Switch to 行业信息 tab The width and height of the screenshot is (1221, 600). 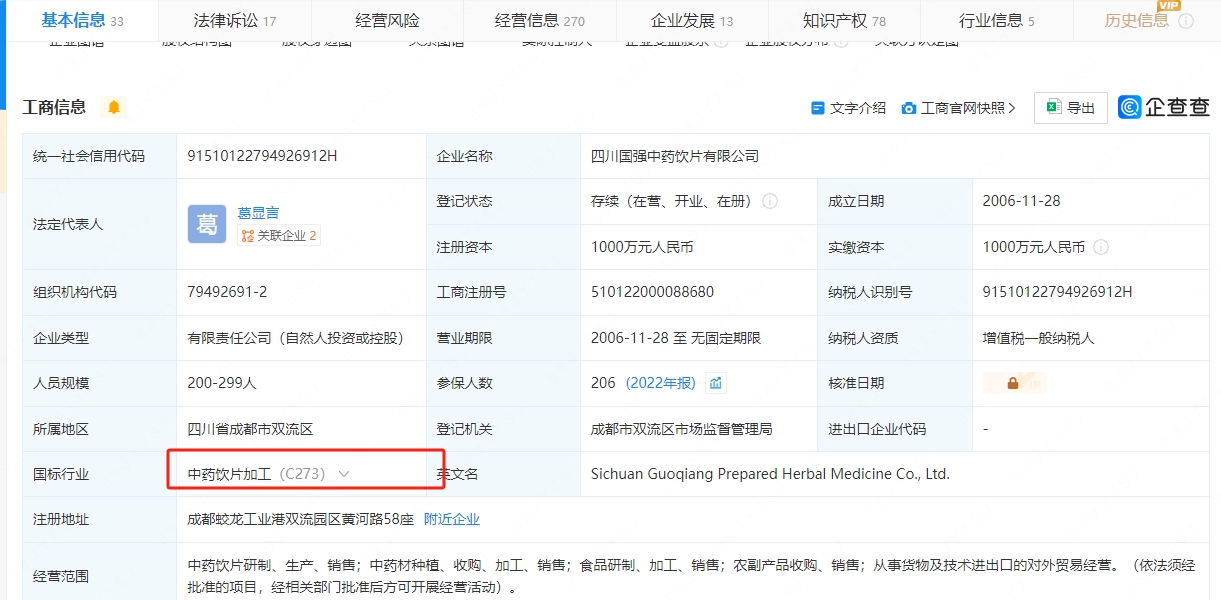997,20
